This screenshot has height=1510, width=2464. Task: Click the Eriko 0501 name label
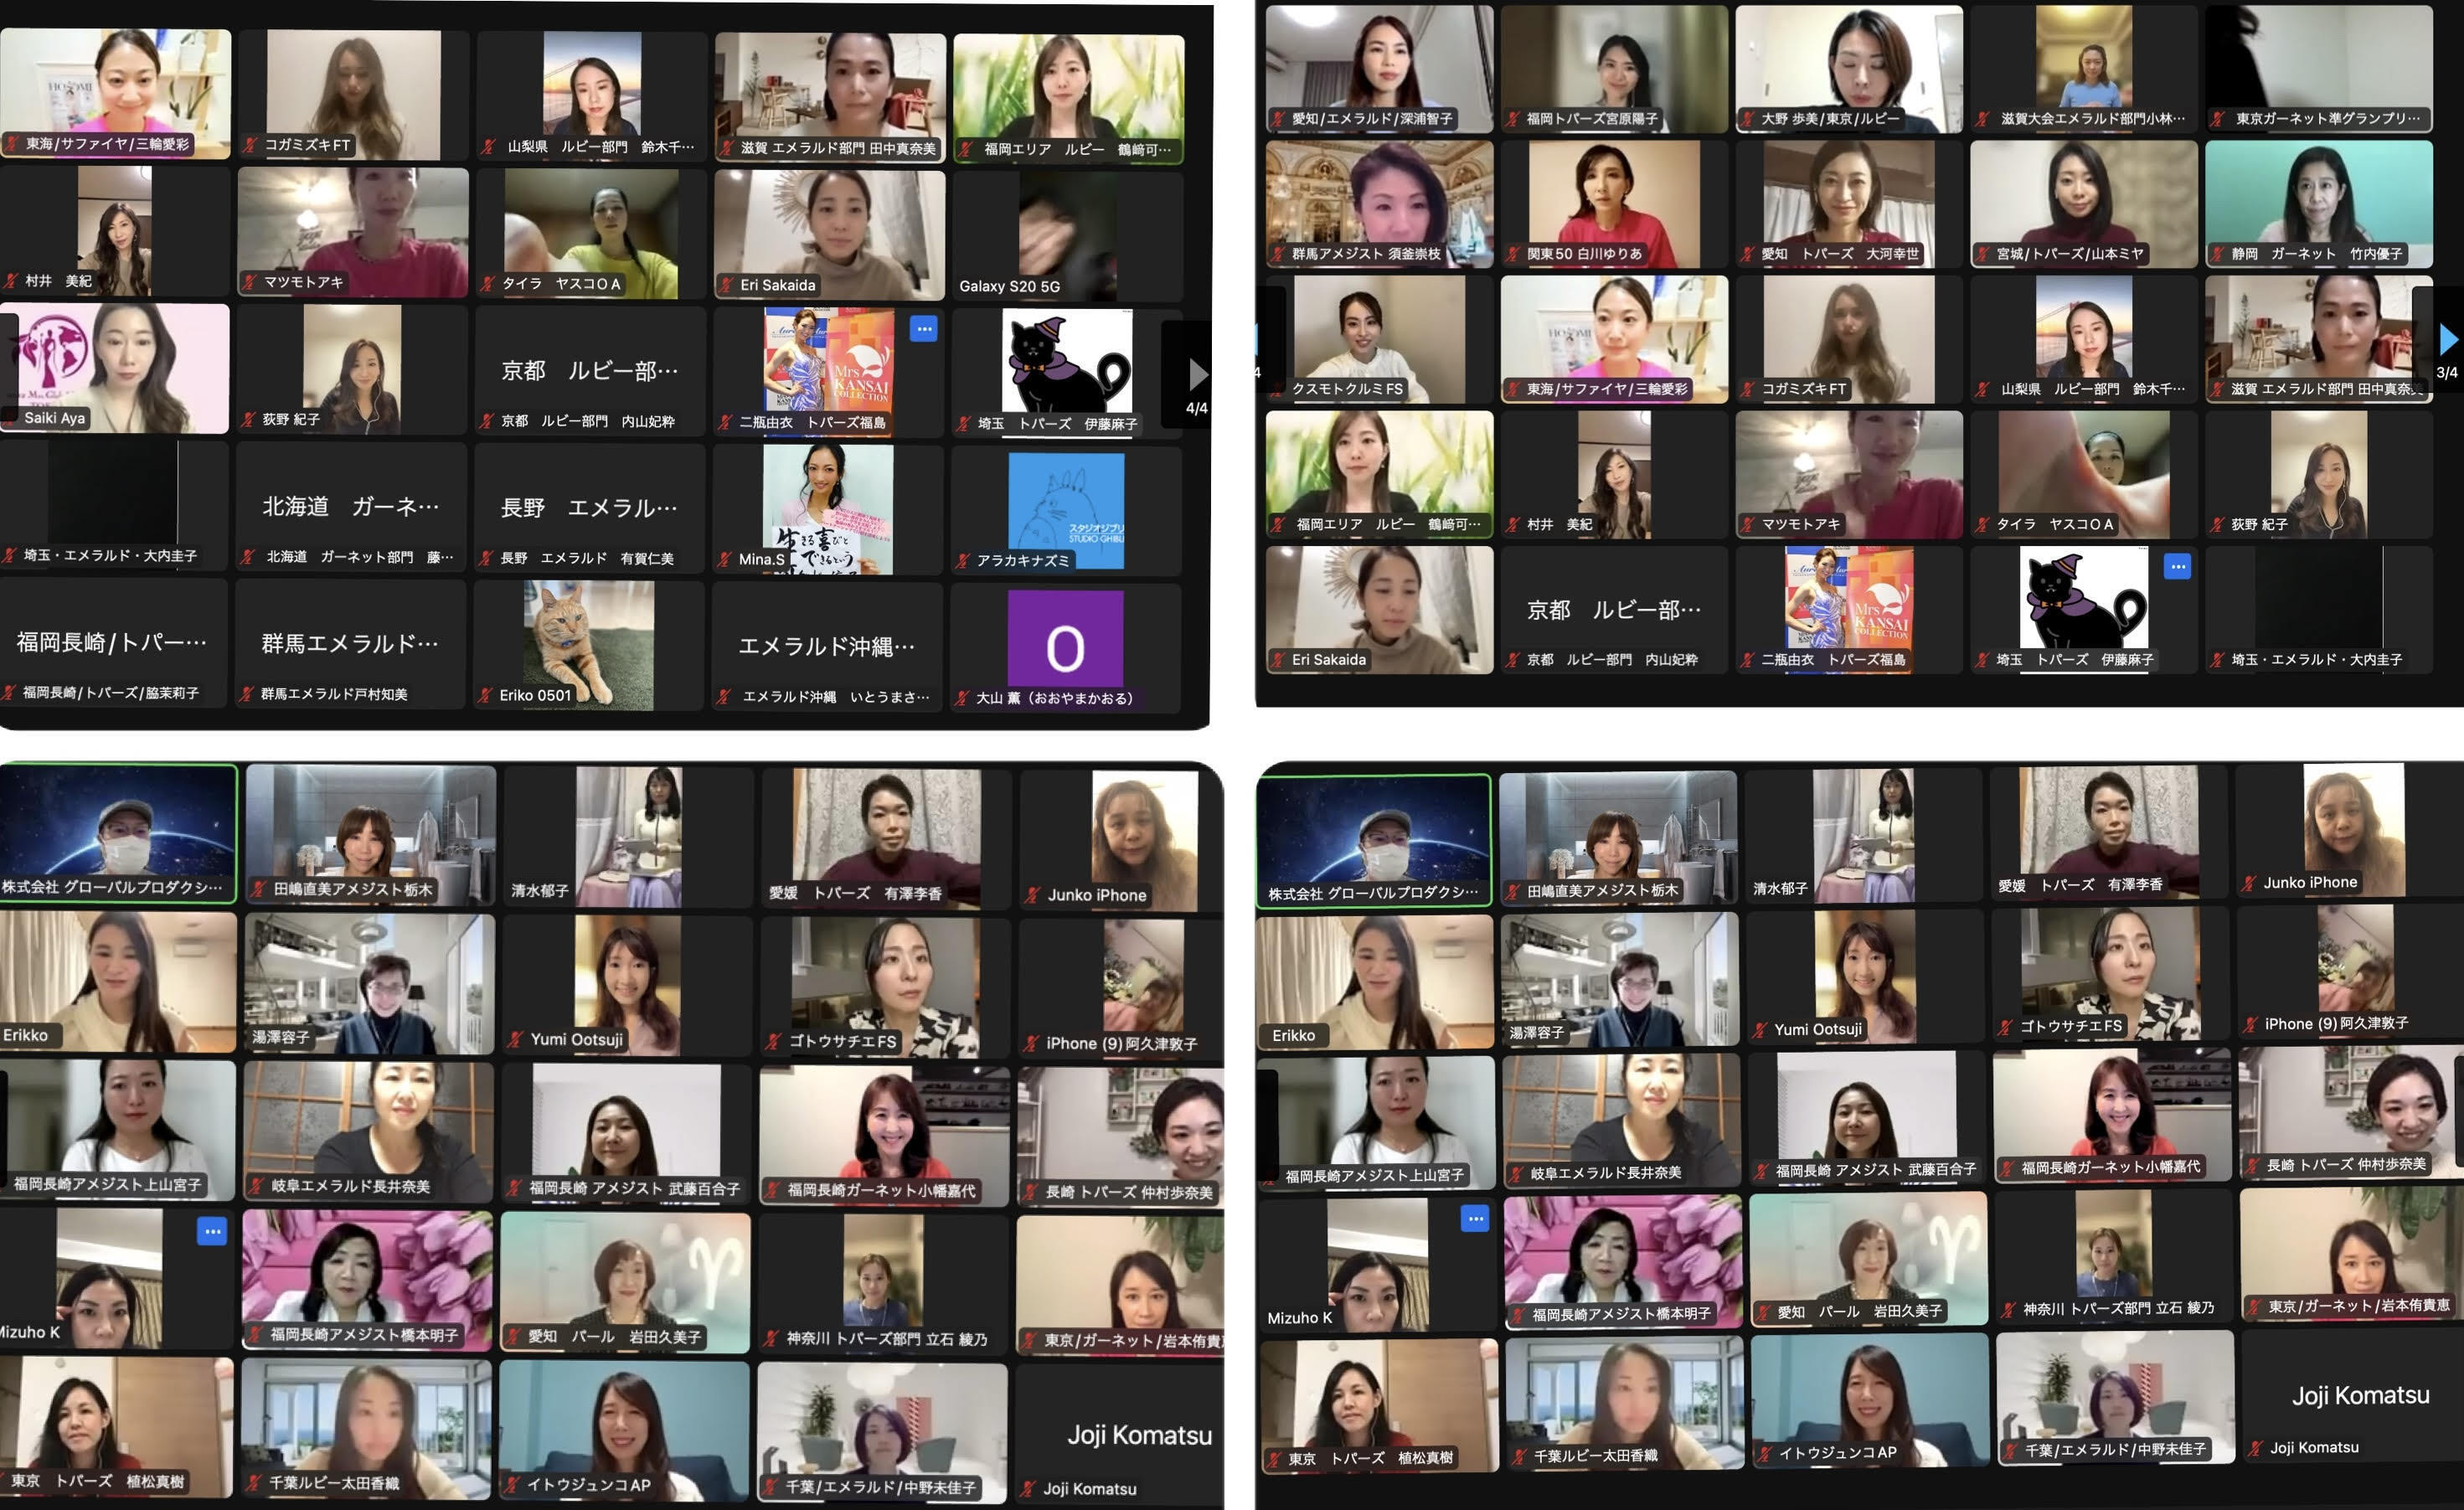click(535, 696)
